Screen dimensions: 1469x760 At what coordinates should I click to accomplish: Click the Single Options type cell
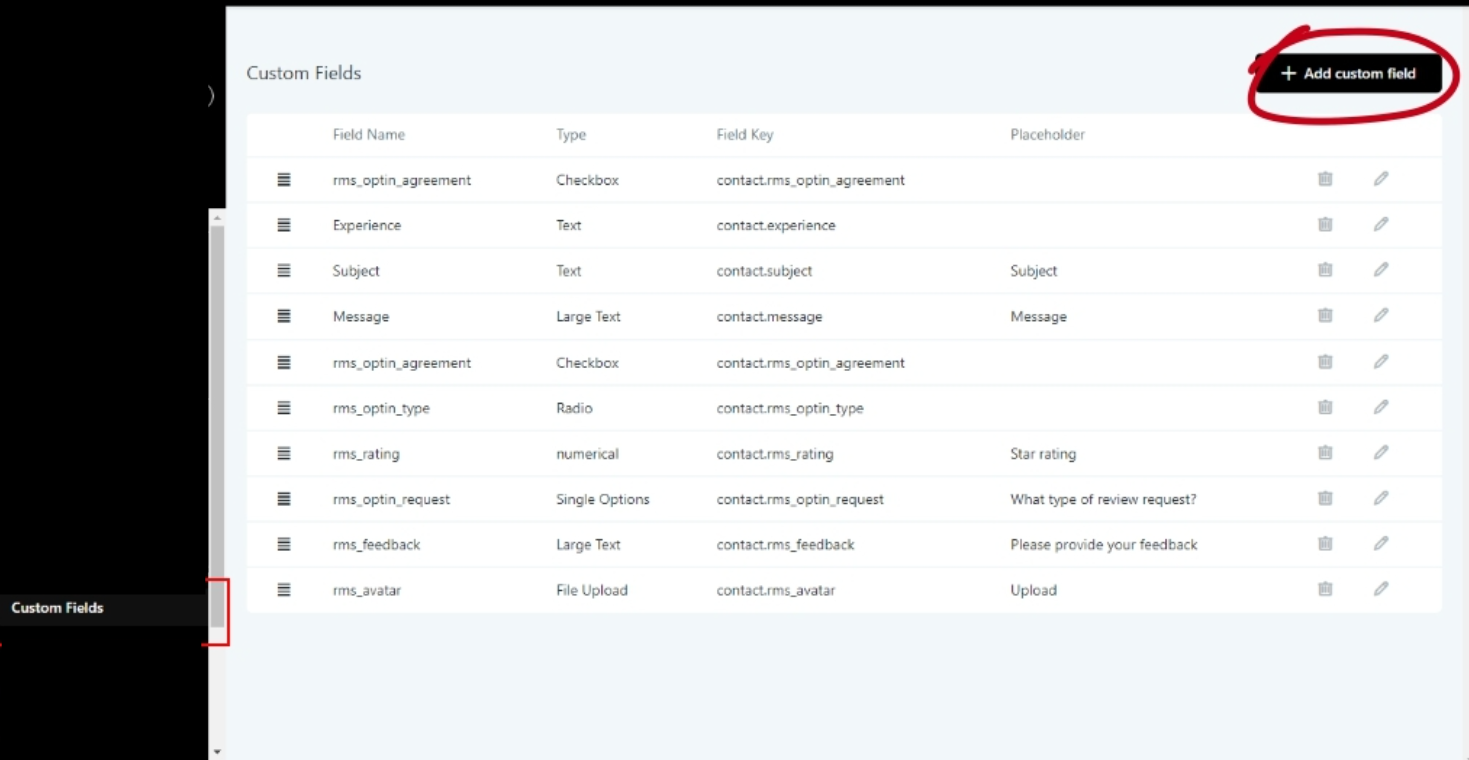pyautogui.click(x=603, y=500)
